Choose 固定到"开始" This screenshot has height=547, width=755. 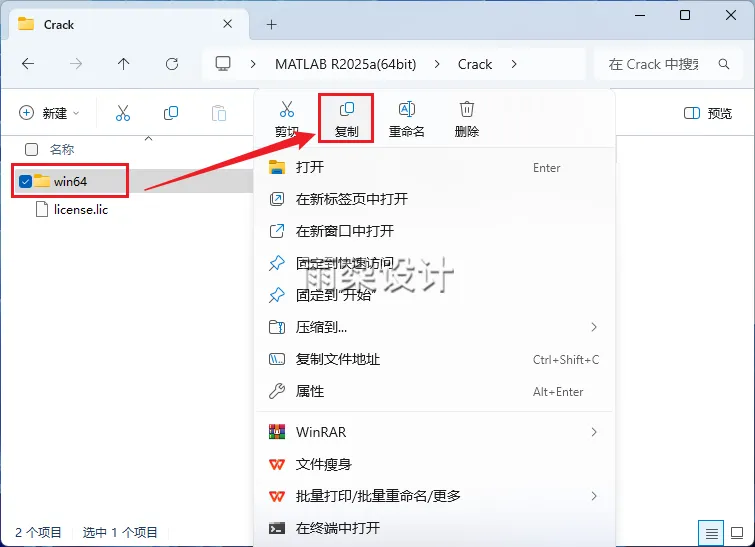point(434,295)
